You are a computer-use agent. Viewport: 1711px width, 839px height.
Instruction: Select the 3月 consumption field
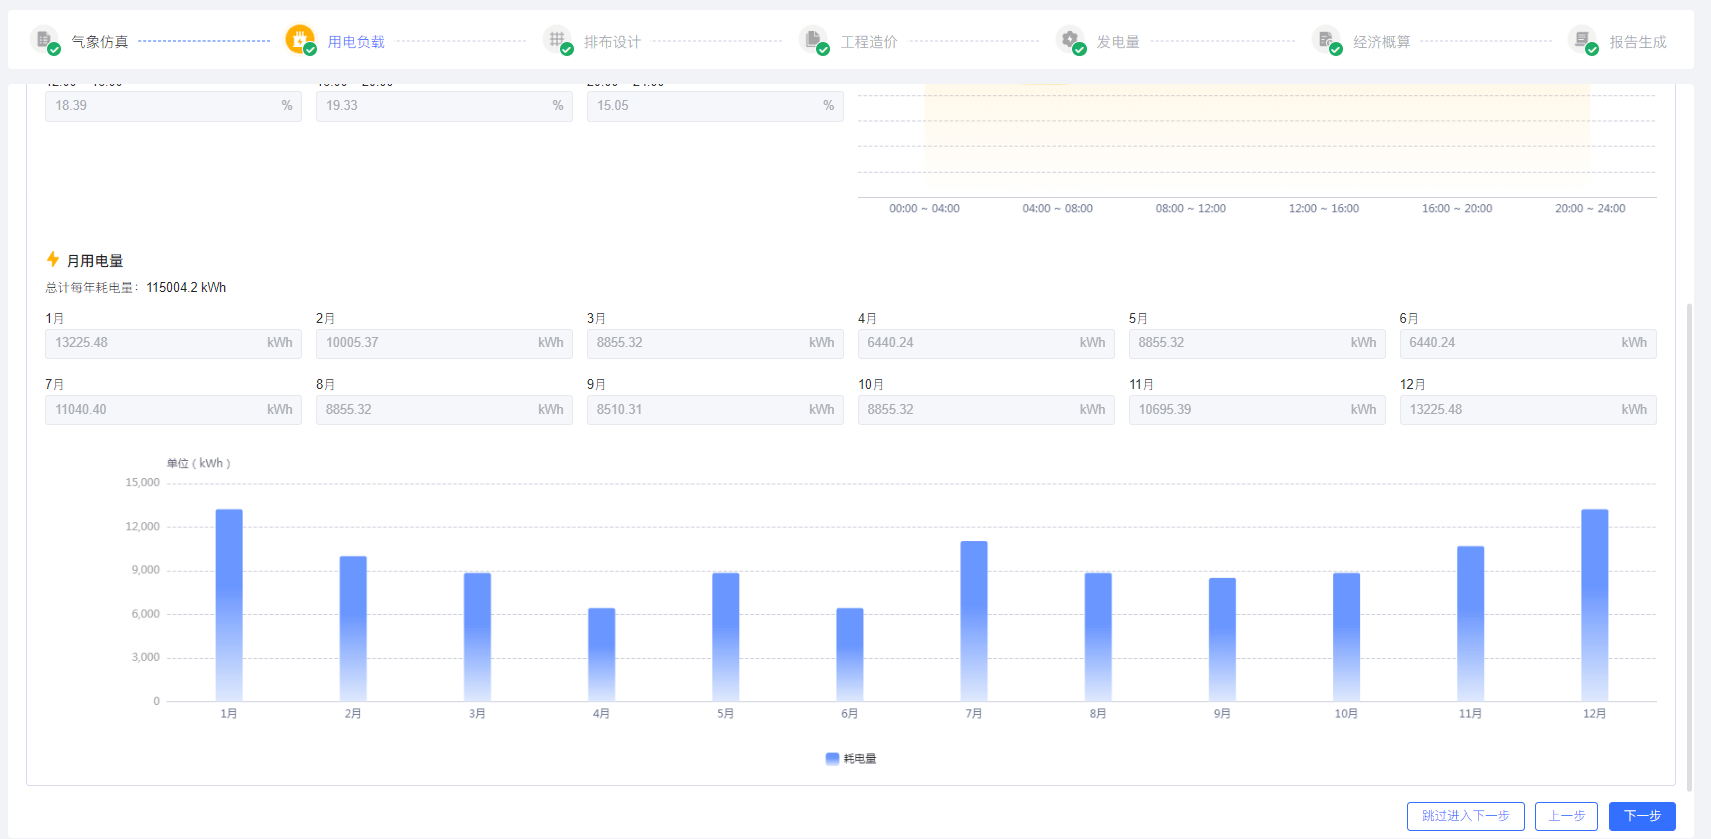pos(715,343)
